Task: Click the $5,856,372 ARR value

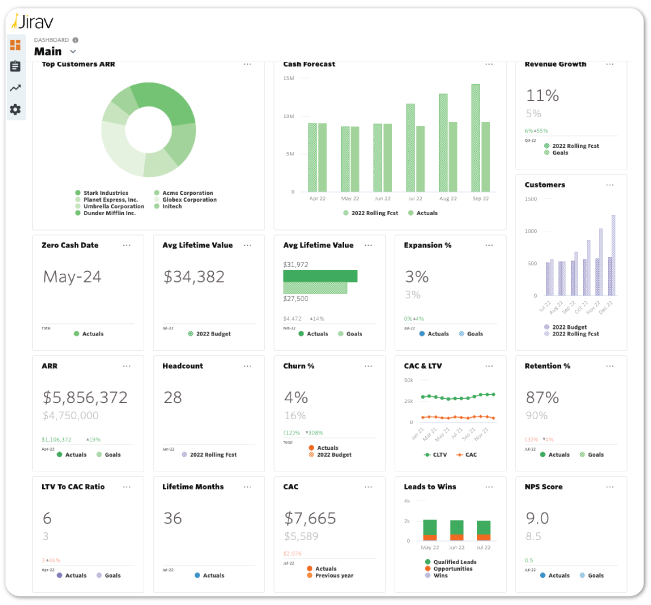Action: [x=85, y=397]
